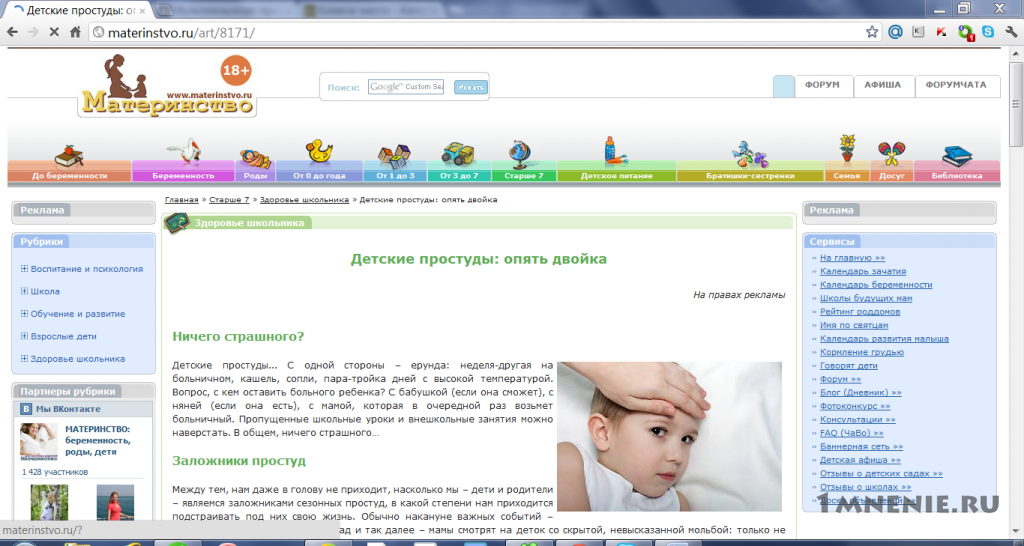Image resolution: width=1024 pixels, height=546 pixels.
Task: Click the toy blocks icon
Action: 394,156
